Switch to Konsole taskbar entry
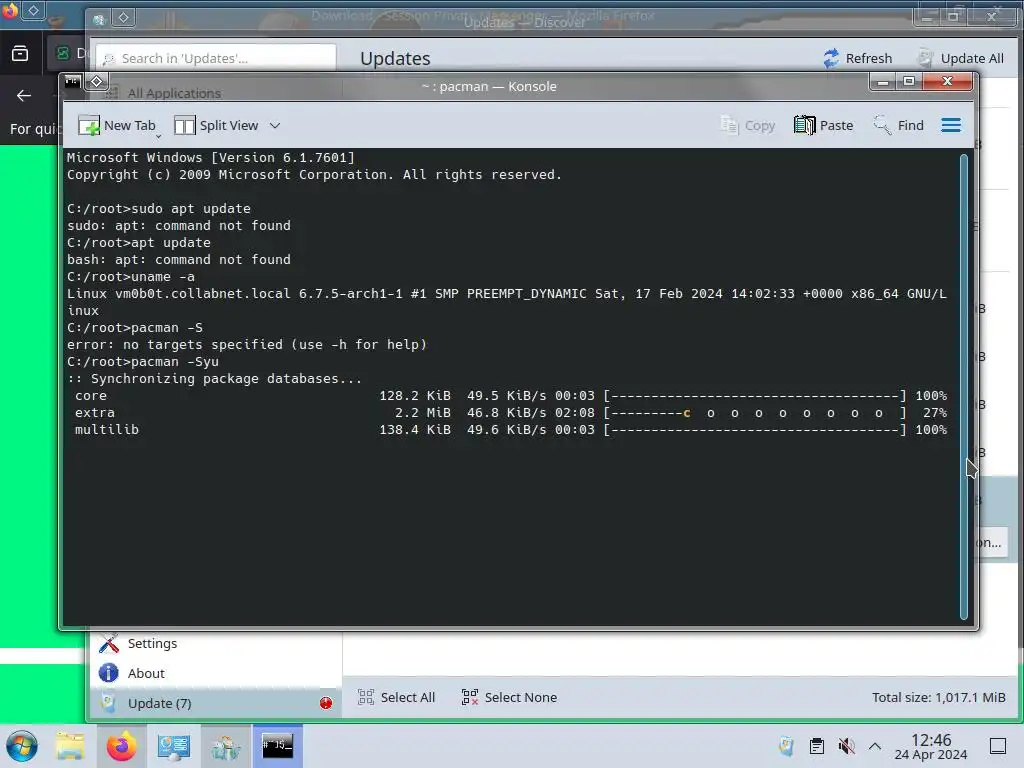 coord(278,746)
